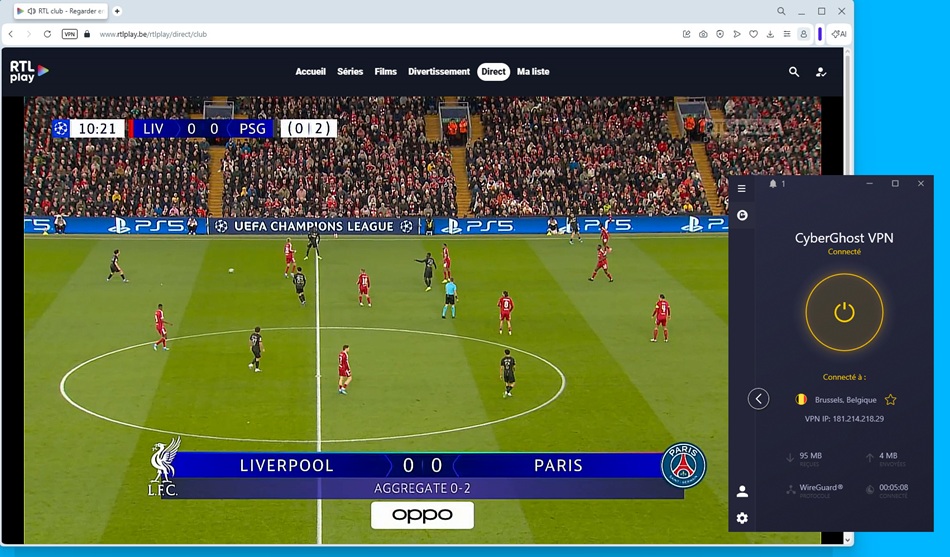Select Brussels, Belgique server location

[846, 400]
